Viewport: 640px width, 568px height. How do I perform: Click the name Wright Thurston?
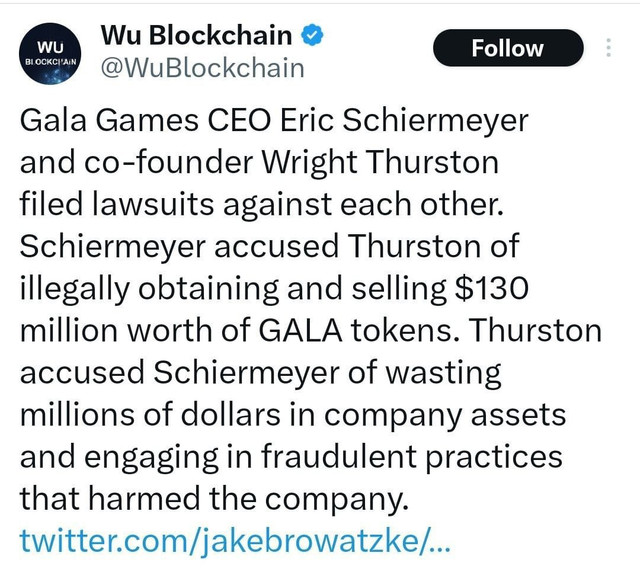[x=380, y=163]
